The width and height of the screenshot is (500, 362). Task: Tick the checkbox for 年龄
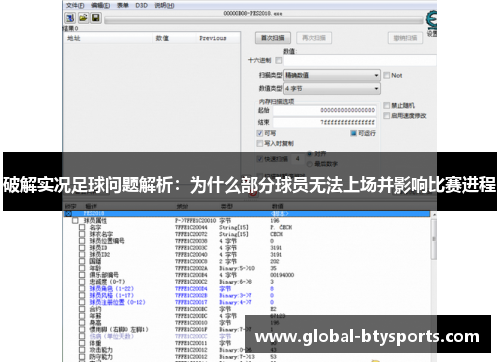pyautogui.click(x=82, y=268)
